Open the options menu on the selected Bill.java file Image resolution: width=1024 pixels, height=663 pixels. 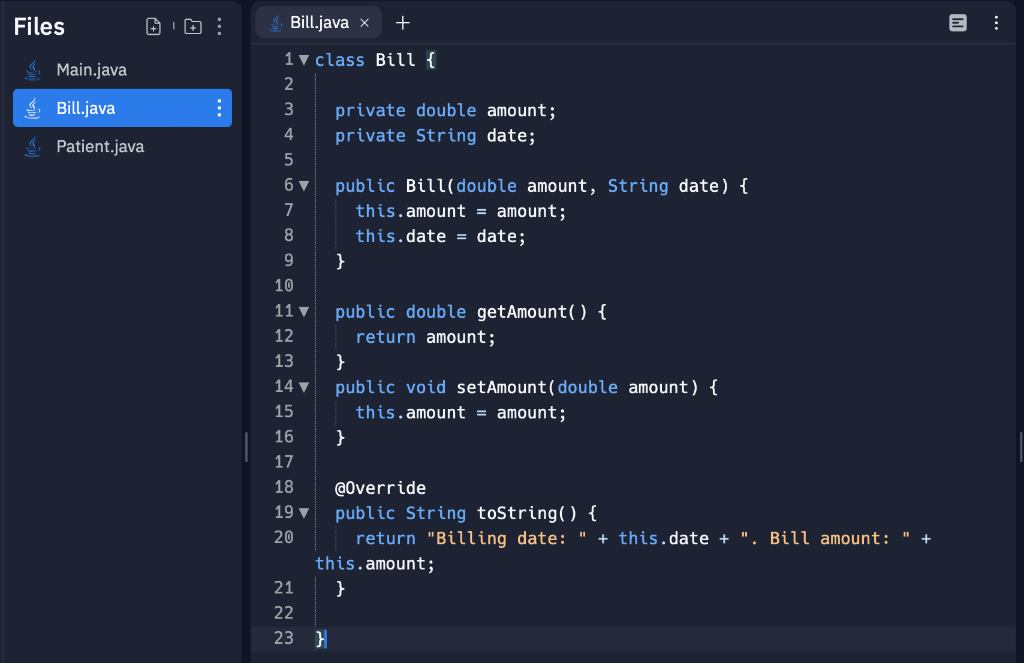219,108
